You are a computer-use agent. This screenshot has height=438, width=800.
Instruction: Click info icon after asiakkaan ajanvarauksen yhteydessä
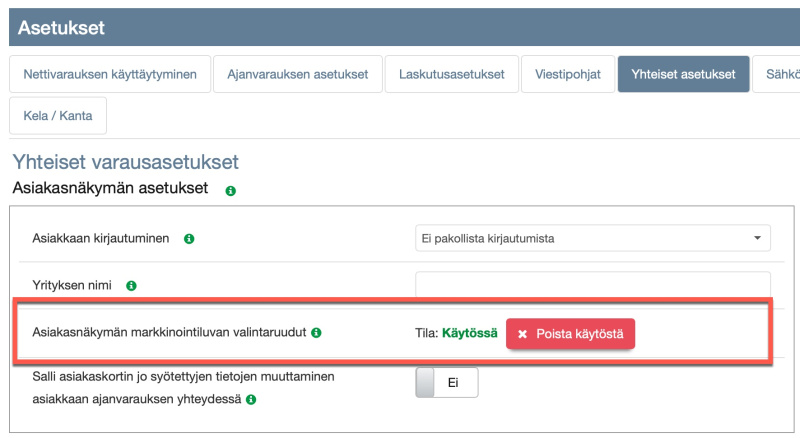(251, 400)
